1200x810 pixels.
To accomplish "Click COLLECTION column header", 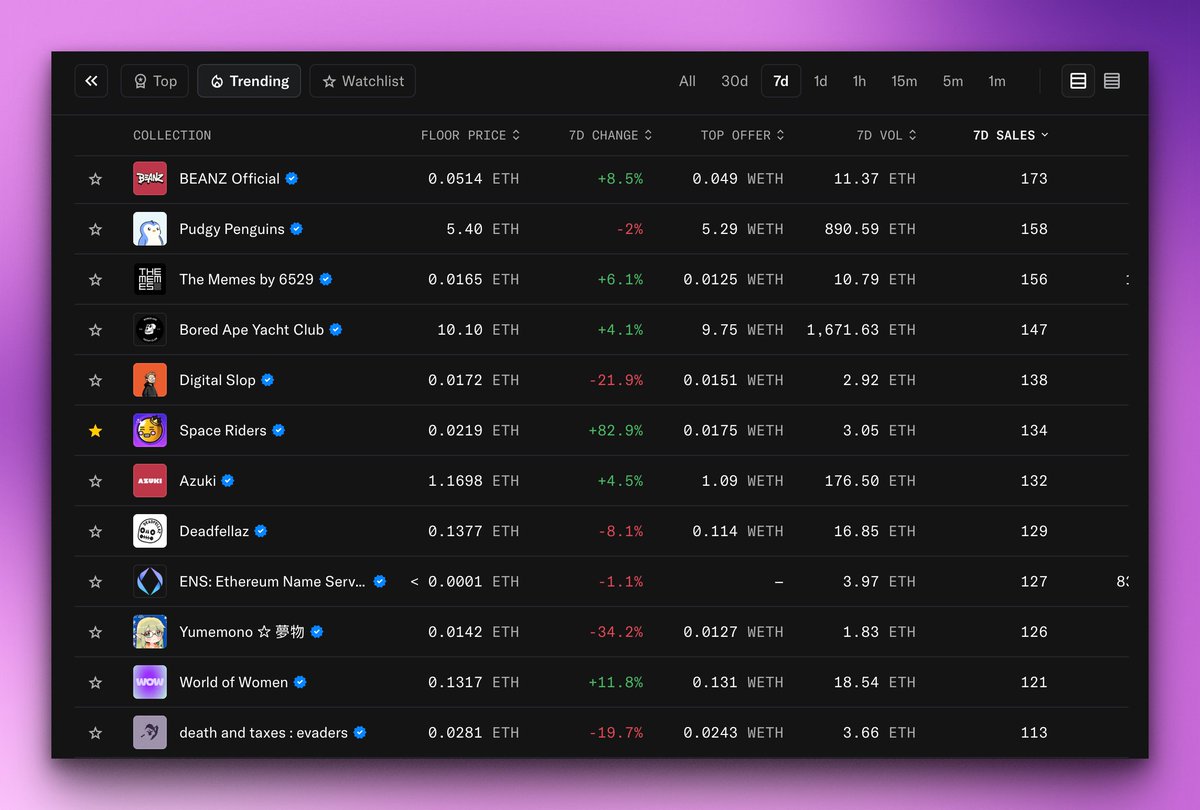I will pyautogui.click(x=172, y=135).
